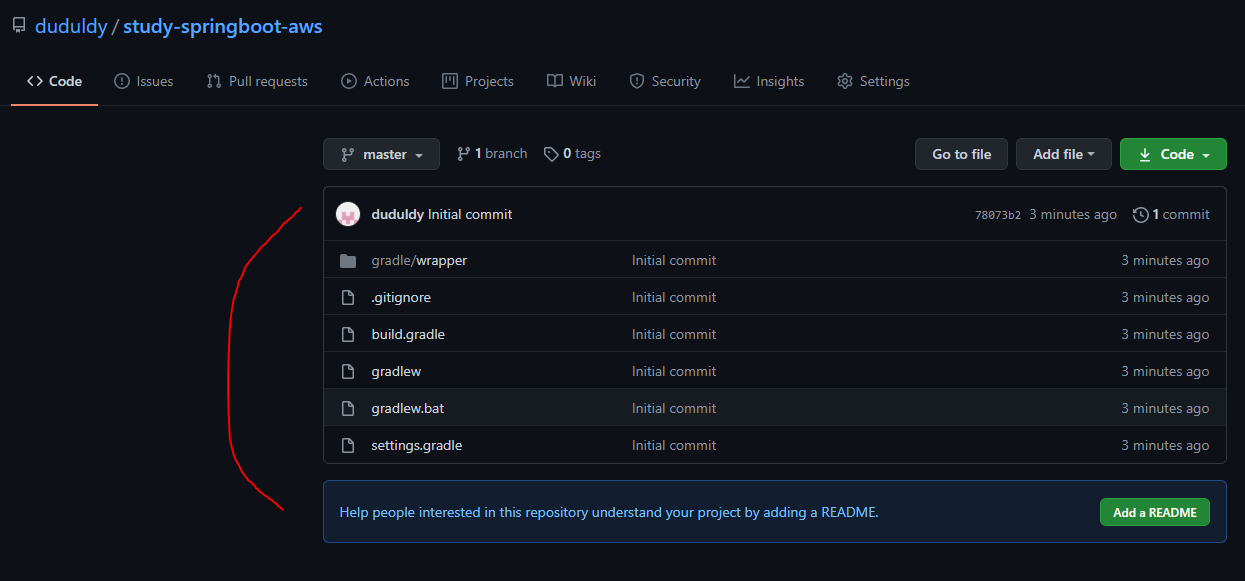Open the gradle/wrapper folder
Screen dimensions: 1245x581
coord(419,260)
